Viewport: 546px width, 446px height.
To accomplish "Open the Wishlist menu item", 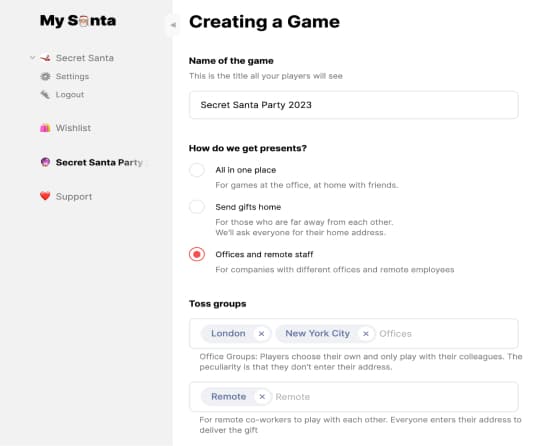I will 73,128.
